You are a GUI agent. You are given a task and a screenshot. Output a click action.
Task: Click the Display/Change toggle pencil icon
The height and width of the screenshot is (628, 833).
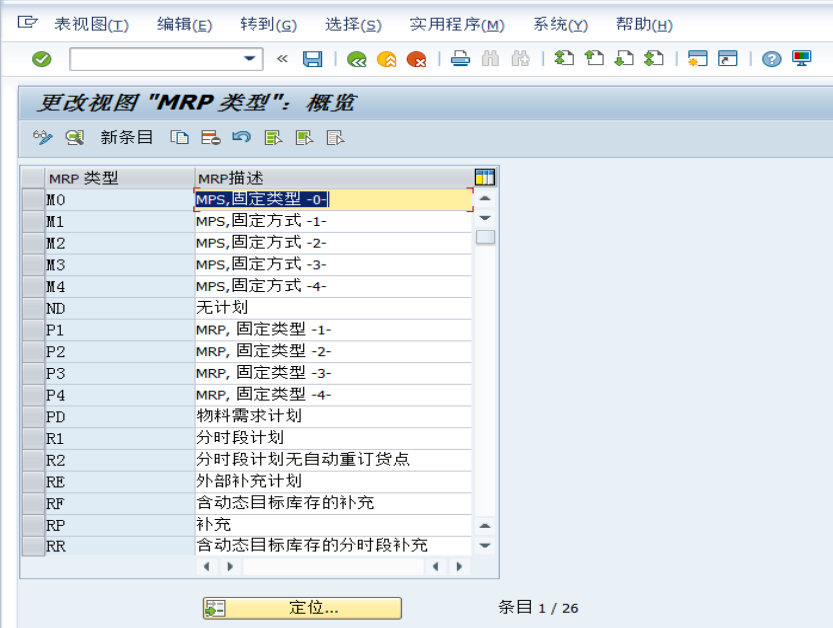(42, 138)
